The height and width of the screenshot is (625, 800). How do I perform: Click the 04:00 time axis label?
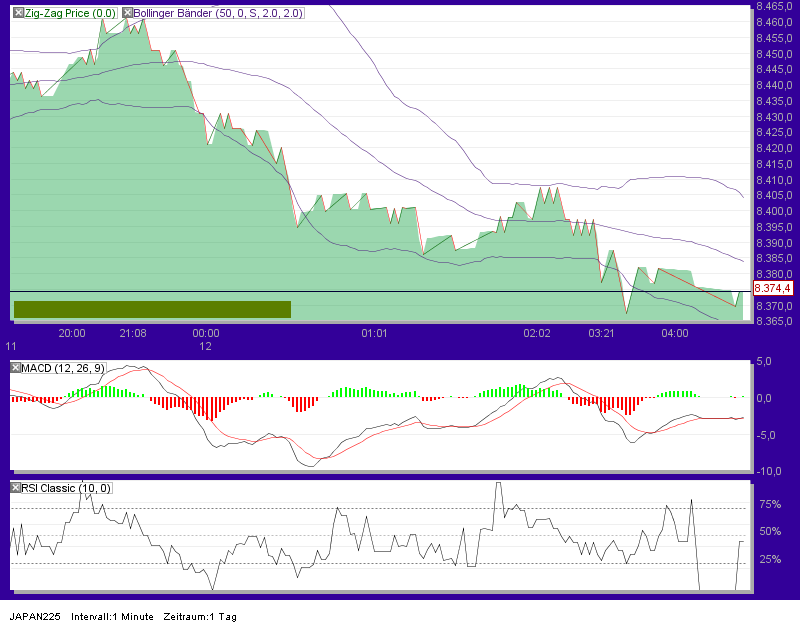pos(675,333)
